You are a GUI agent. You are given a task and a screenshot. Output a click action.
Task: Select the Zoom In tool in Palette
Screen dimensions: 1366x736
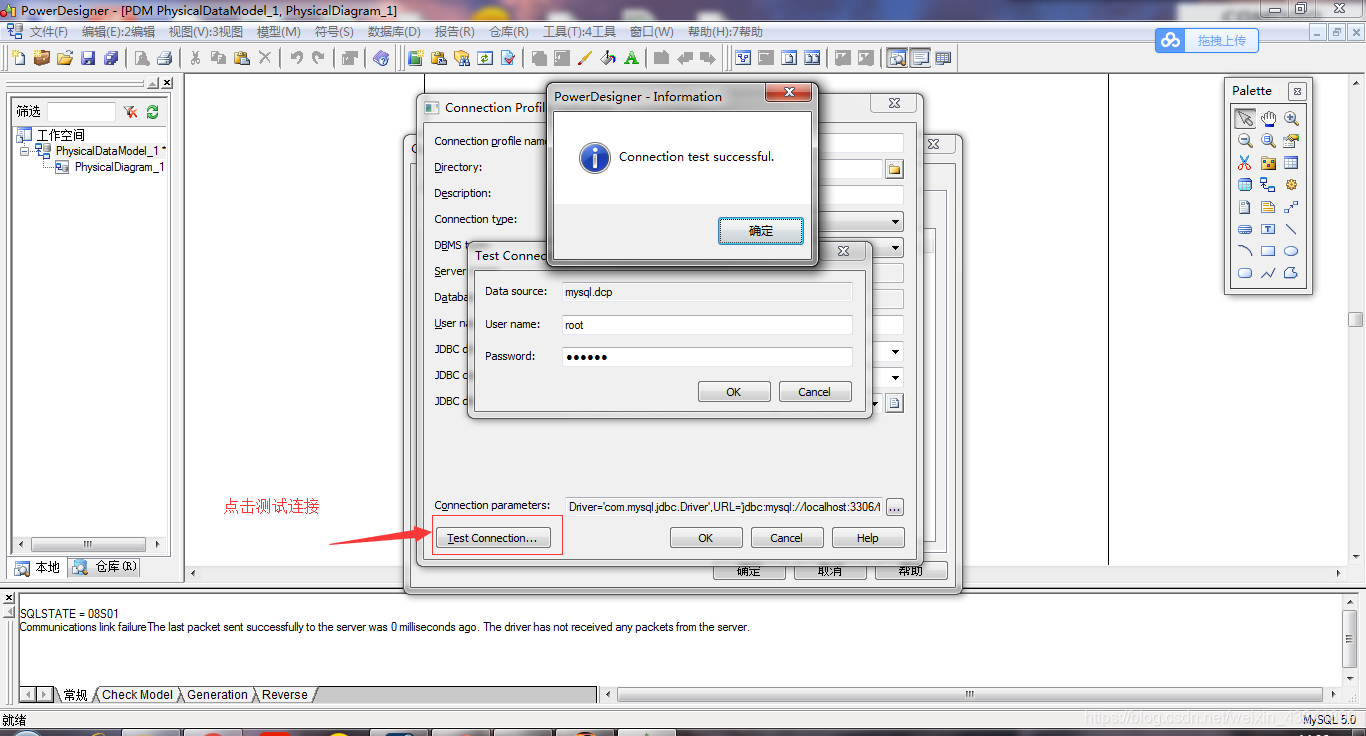[1291, 118]
